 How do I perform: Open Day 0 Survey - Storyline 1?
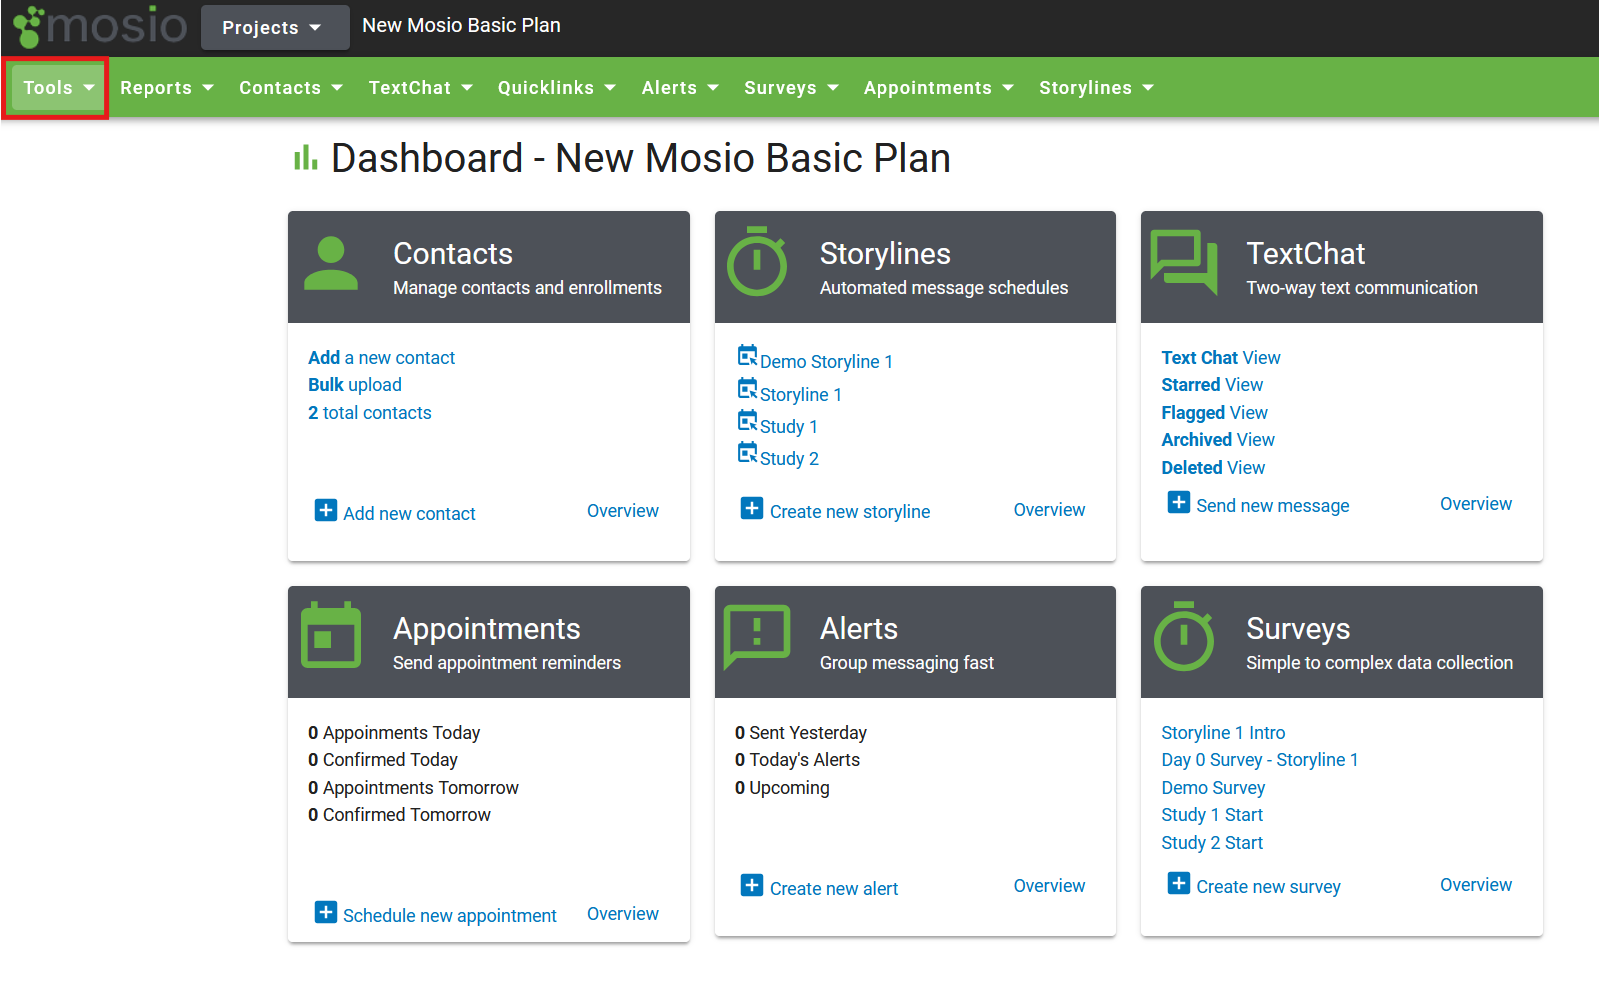tap(1260, 760)
